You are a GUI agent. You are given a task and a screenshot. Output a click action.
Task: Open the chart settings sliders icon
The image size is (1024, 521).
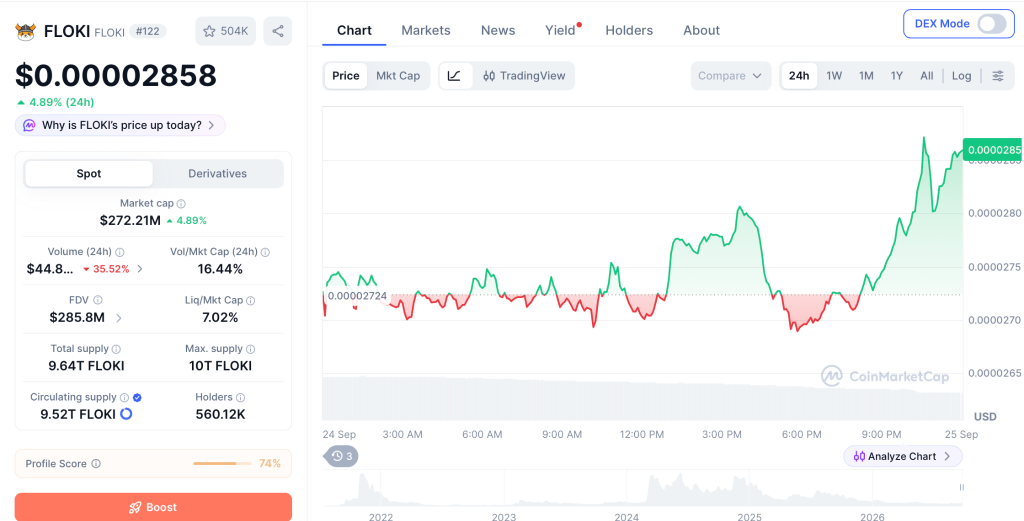point(998,76)
